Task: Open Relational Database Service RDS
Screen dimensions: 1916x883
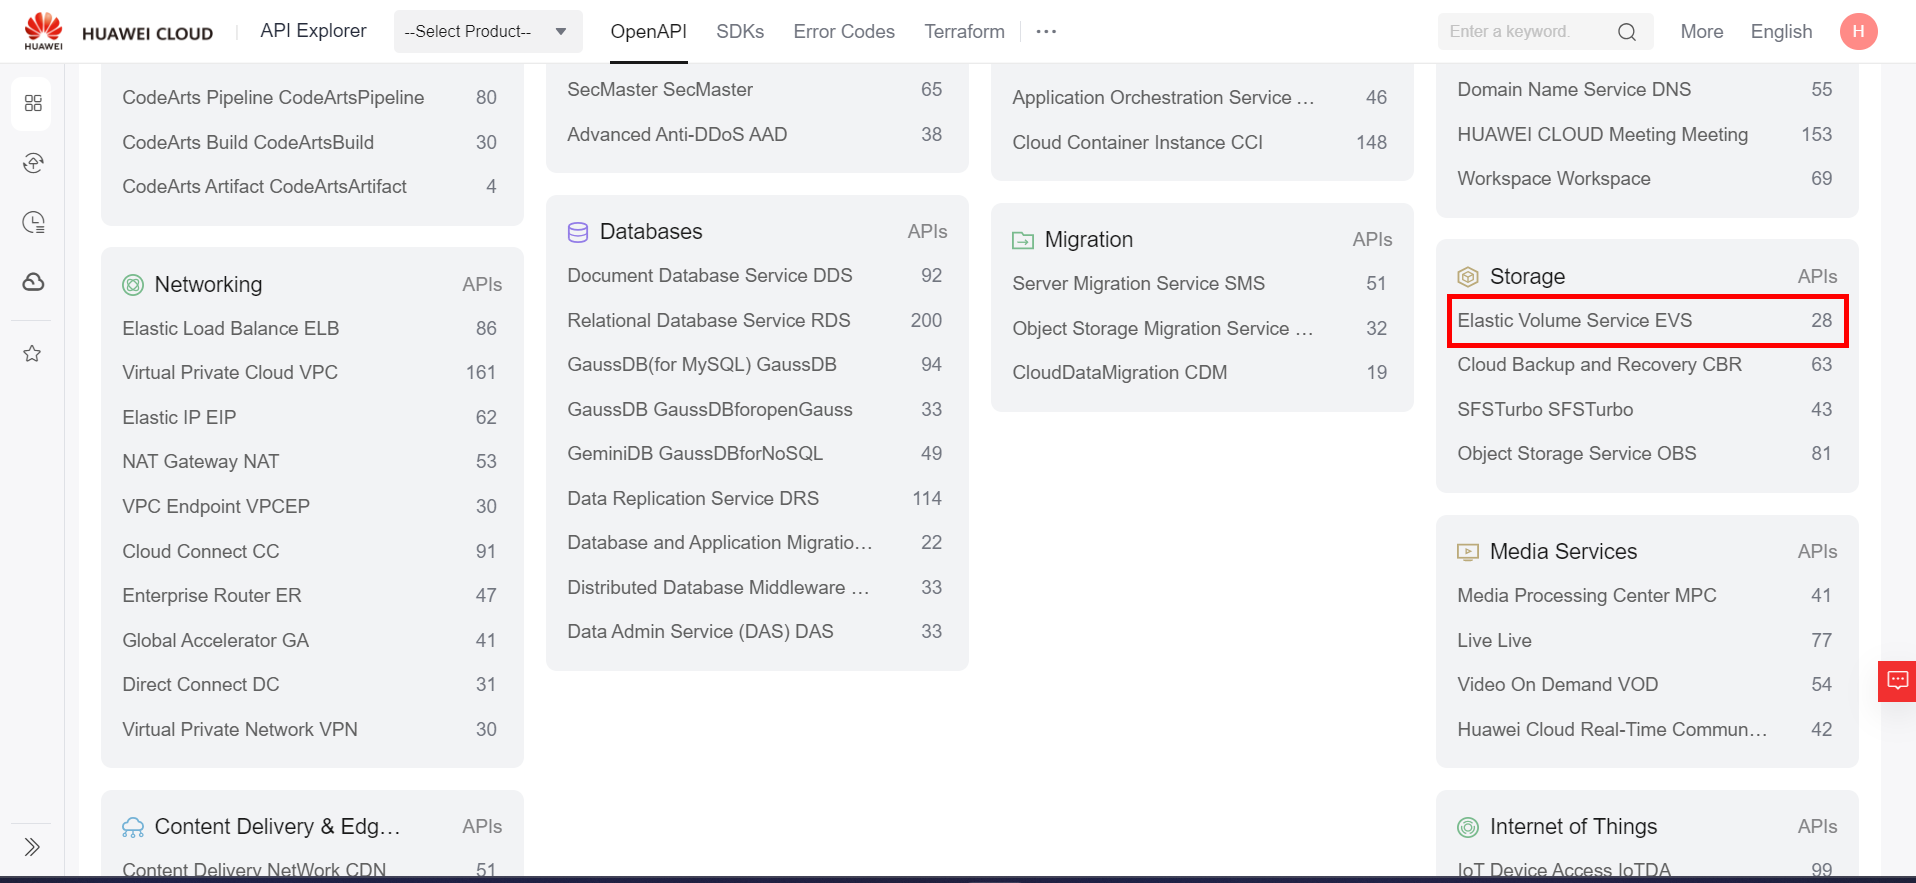Action: 708,321
